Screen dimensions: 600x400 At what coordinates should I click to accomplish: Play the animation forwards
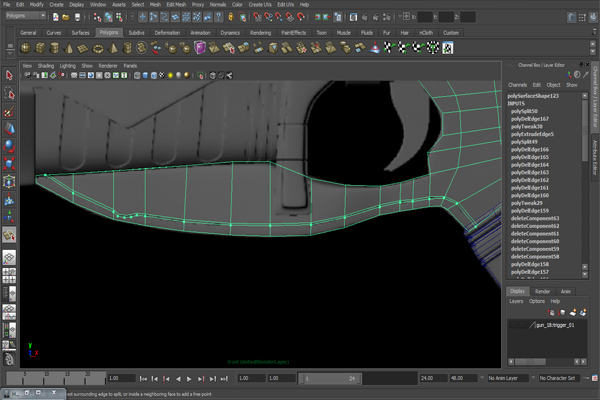[x=189, y=379]
